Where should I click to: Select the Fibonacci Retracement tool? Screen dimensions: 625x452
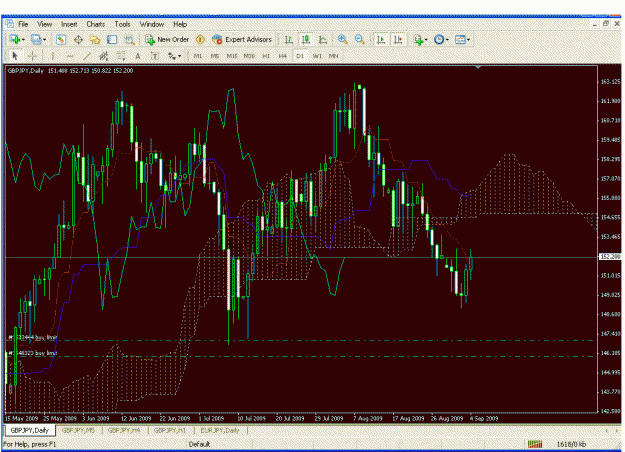[121, 56]
